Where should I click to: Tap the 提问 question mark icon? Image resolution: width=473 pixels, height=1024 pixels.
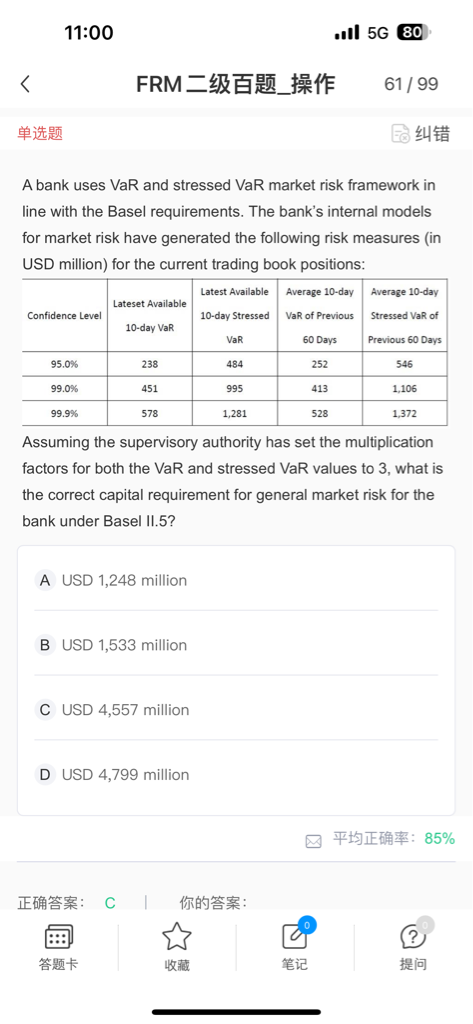point(413,936)
